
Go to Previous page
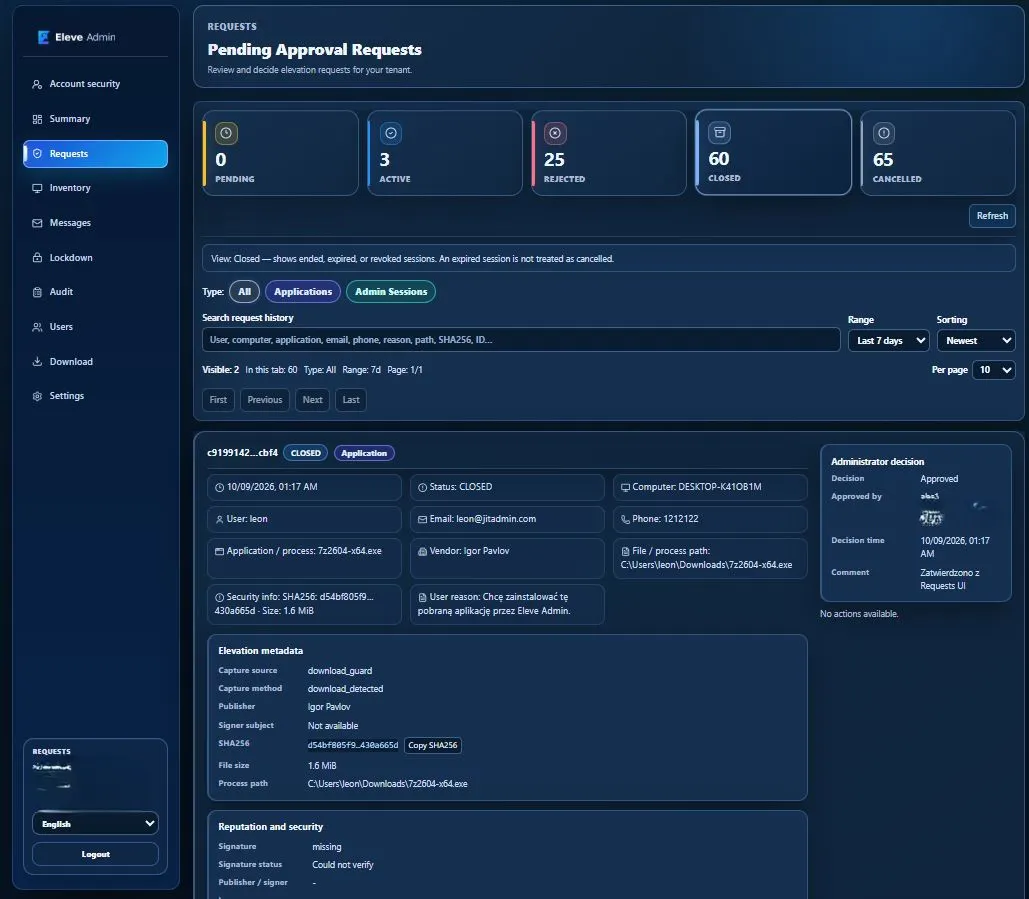click(264, 400)
